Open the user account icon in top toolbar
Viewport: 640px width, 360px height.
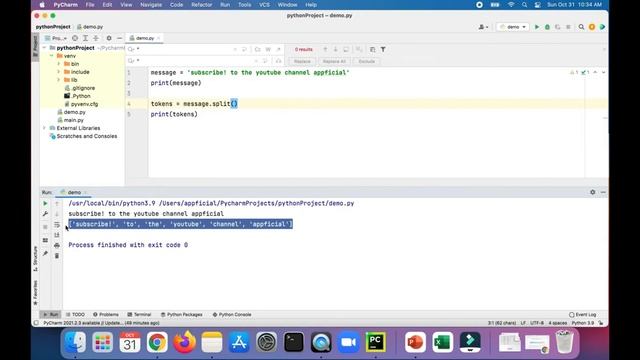[483, 27]
